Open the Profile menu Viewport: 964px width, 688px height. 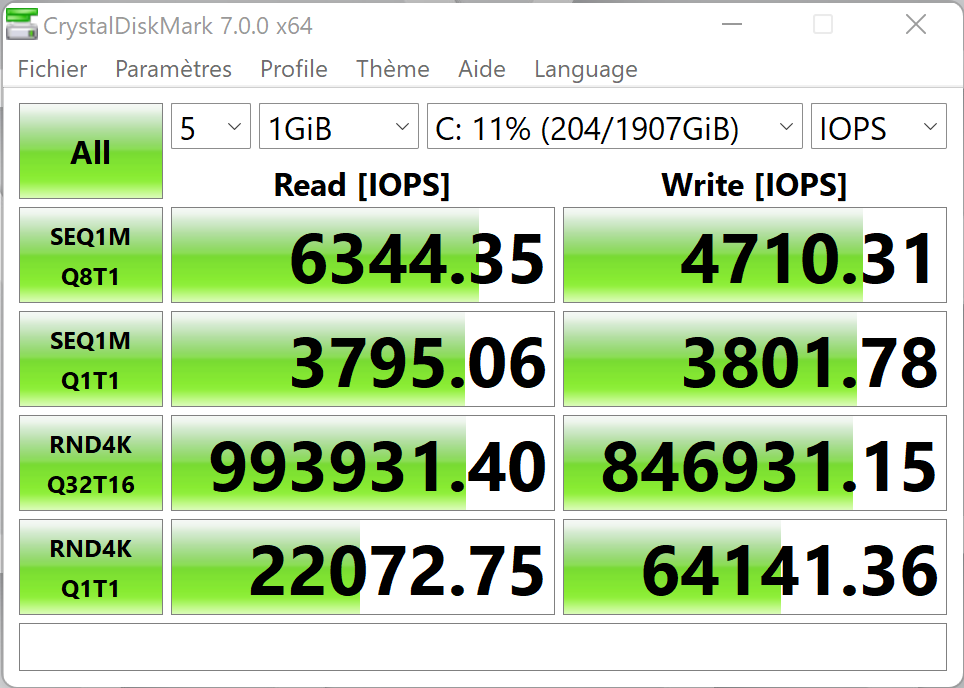pos(294,69)
